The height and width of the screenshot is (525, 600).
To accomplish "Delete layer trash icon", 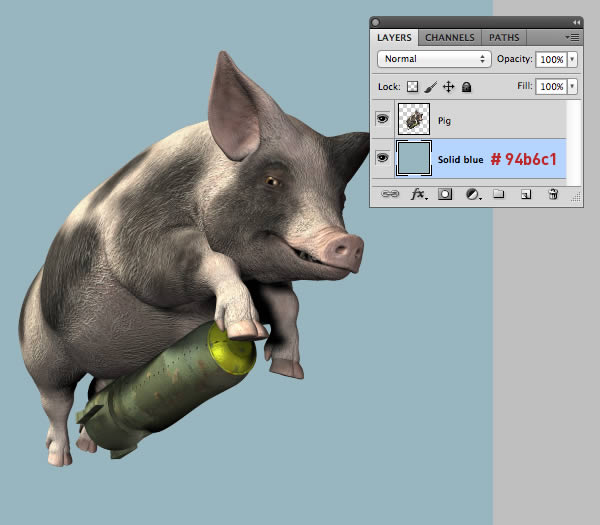I will 553,194.
